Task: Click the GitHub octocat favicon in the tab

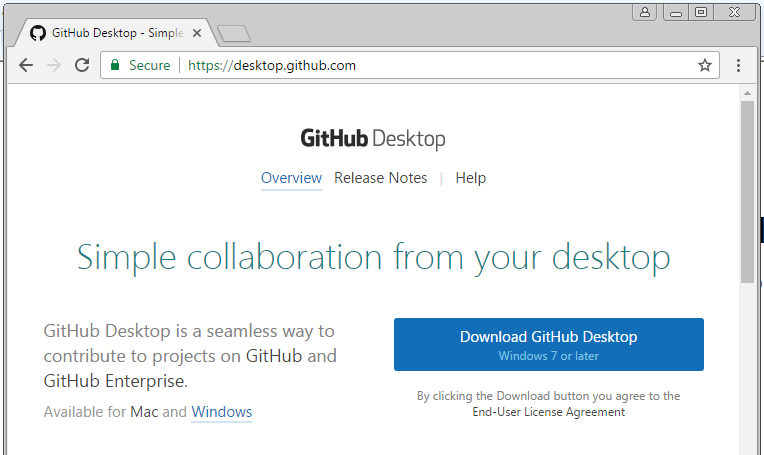Action: (x=38, y=33)
